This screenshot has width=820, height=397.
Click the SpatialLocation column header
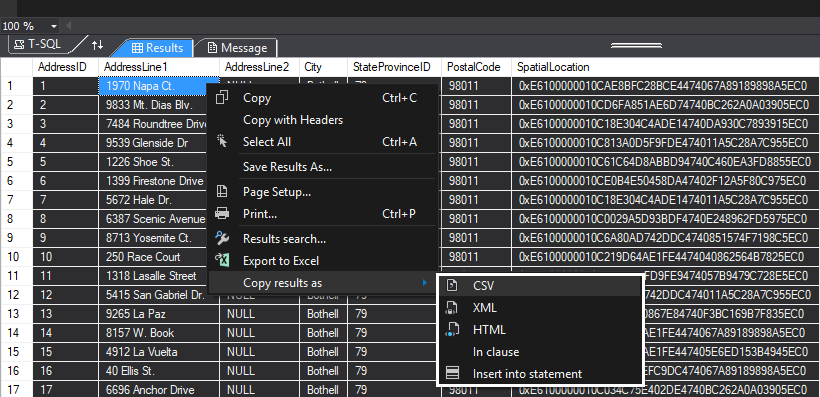(x=665, y=67)
